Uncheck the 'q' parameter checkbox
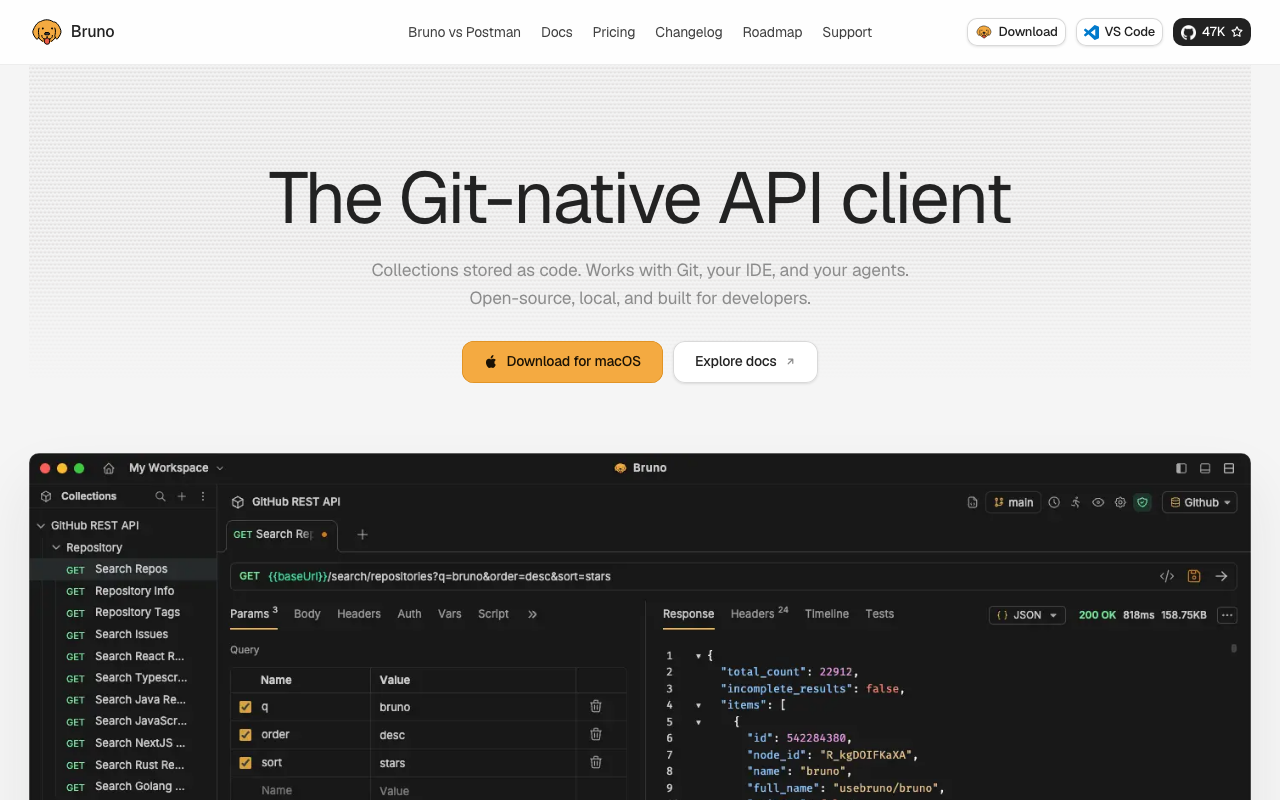The height and width of the screenshot is (800, 1280). 245,706
